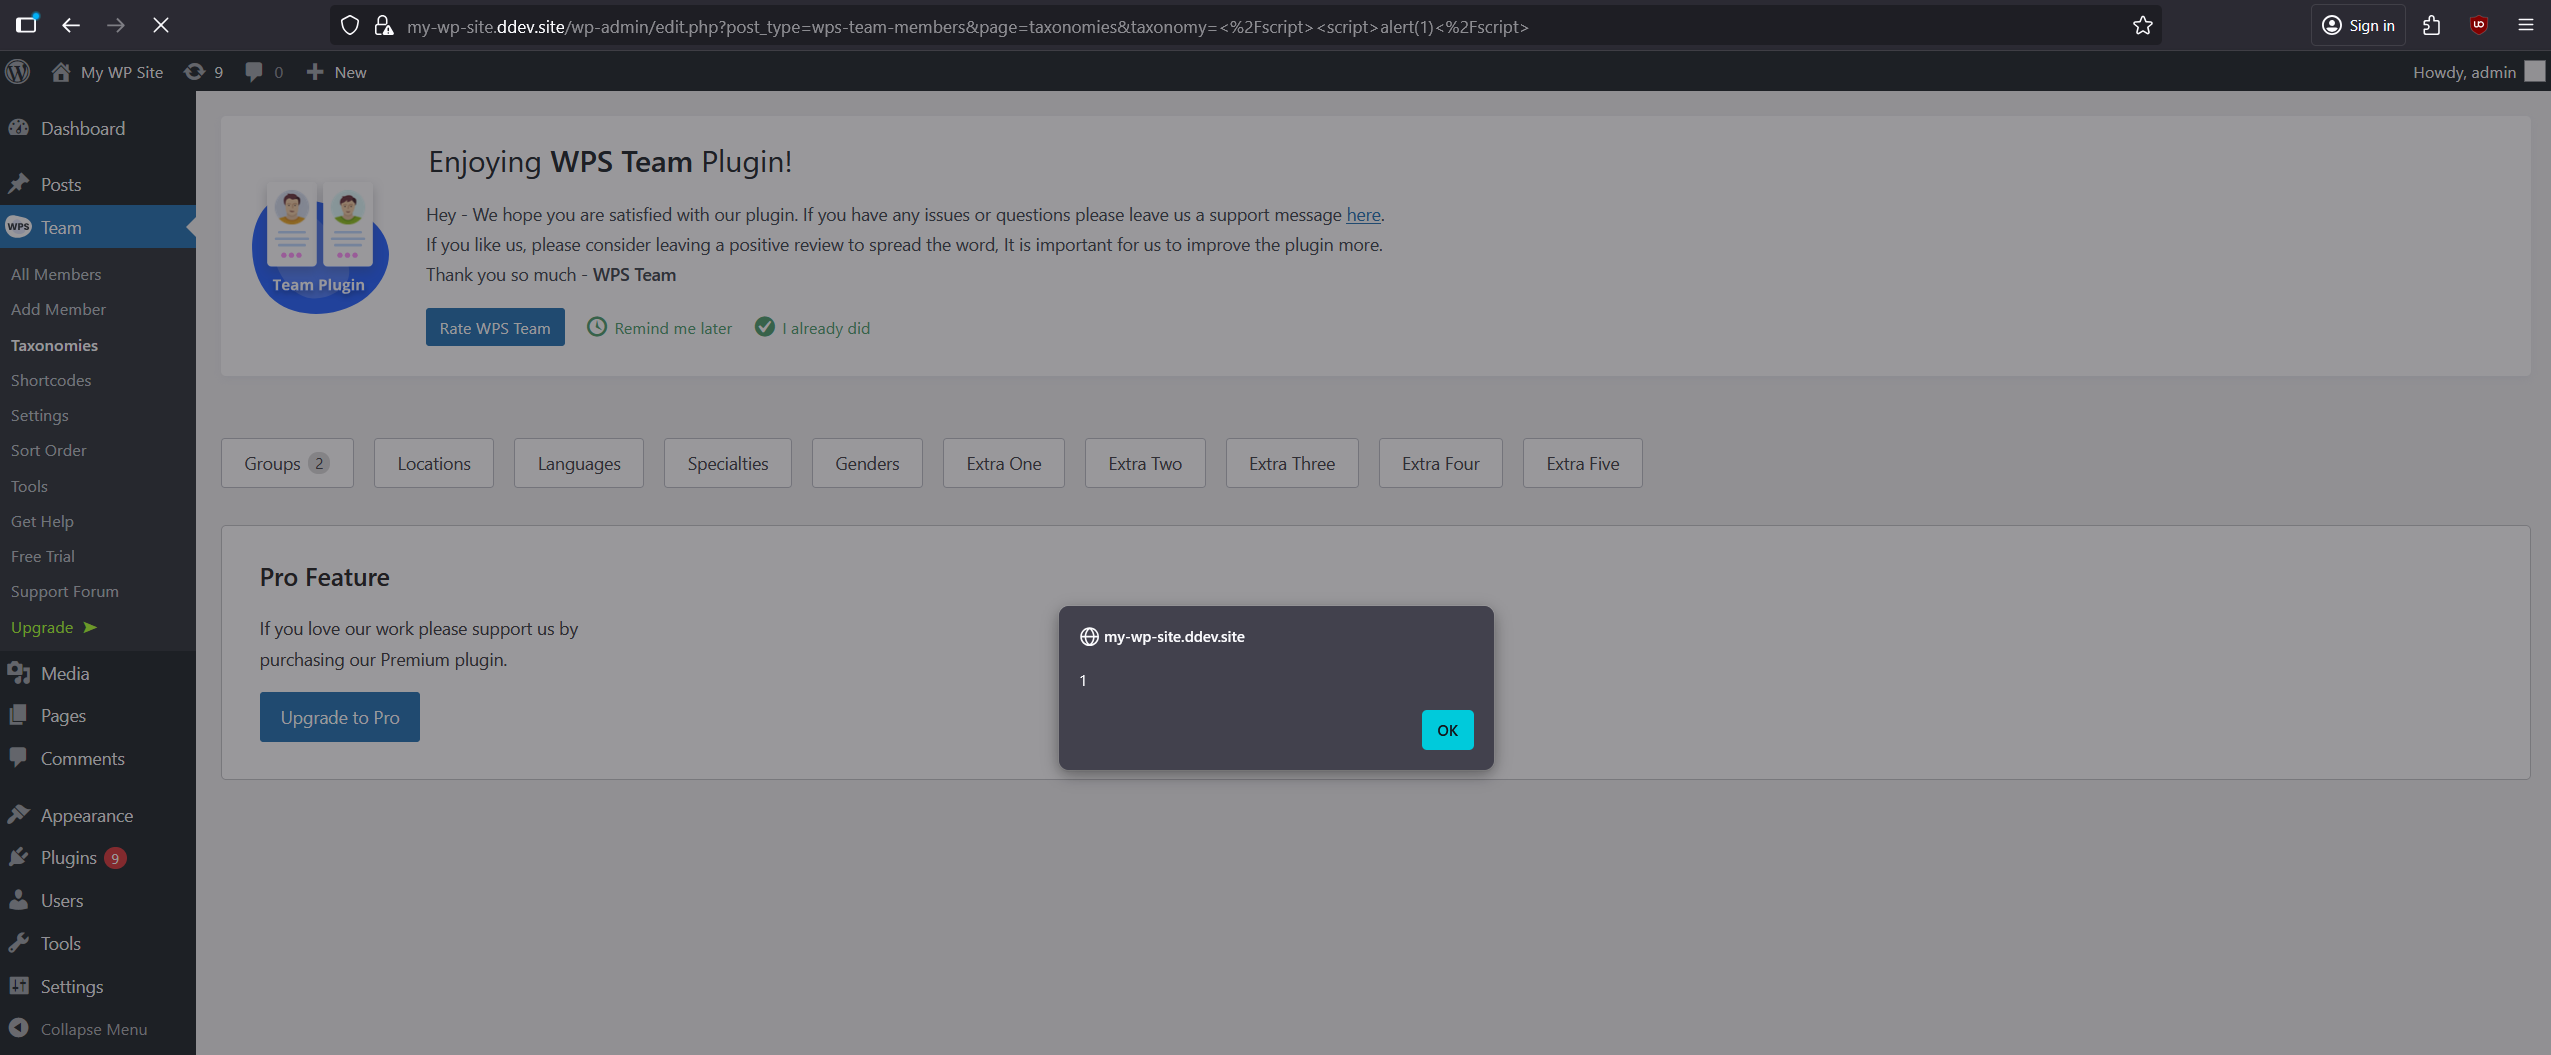Open the 'Howdy, admin' account menu
Image resolution: width=2551 pixels, height=1055 pixels.
(2464, 71)
